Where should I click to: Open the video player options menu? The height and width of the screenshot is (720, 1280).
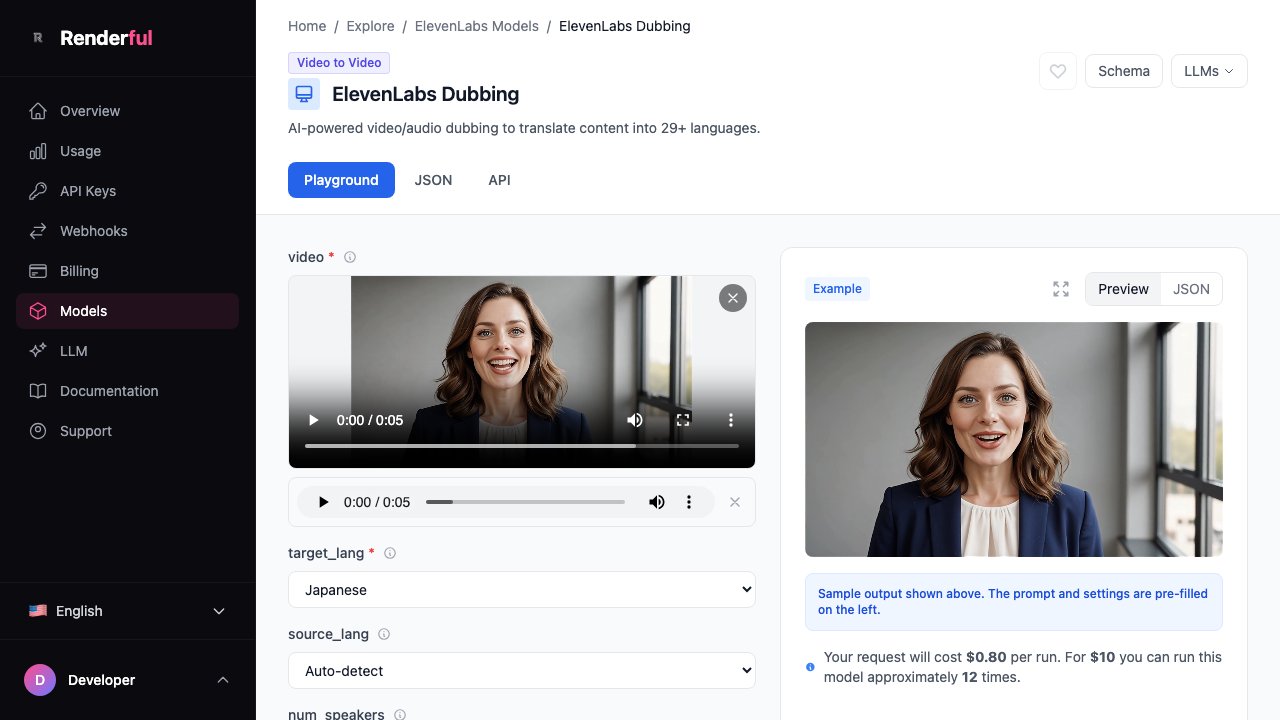tap(731, 420)
